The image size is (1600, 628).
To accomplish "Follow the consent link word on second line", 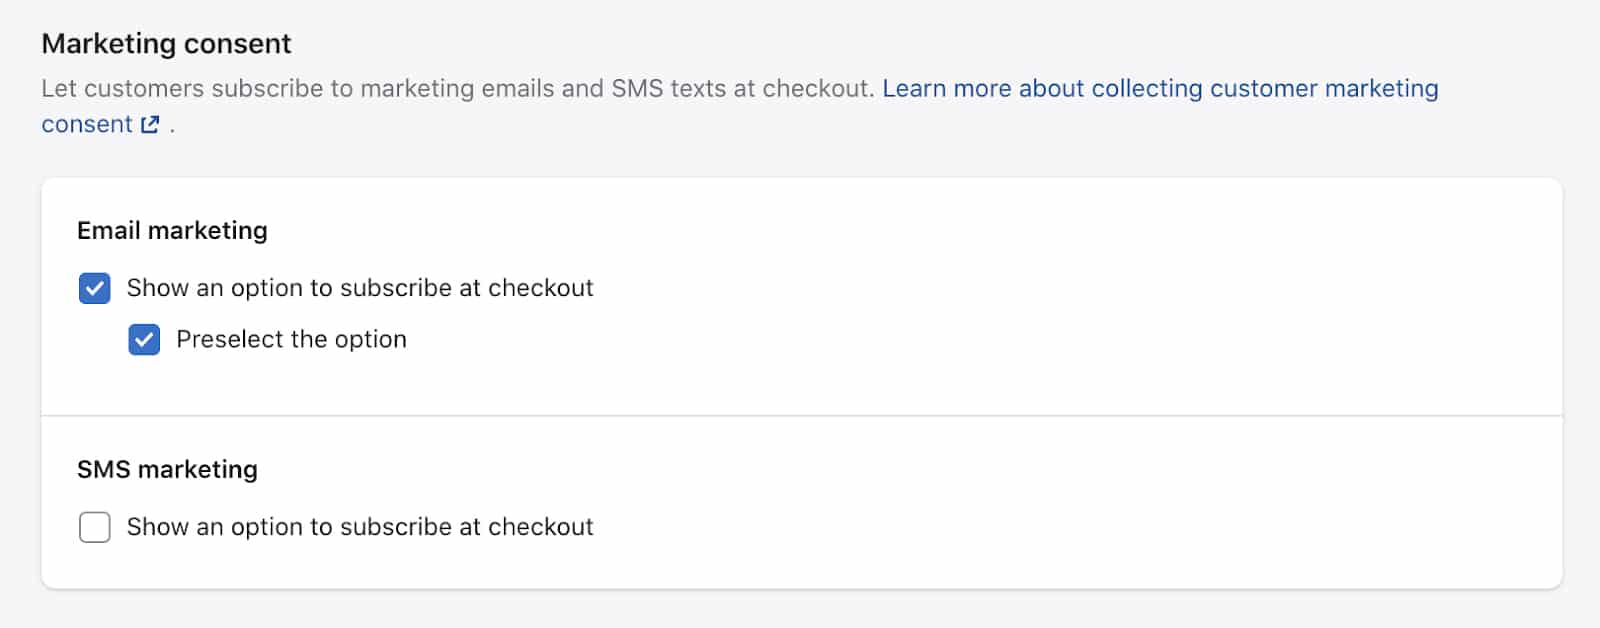I will click(x=87, y=124).
